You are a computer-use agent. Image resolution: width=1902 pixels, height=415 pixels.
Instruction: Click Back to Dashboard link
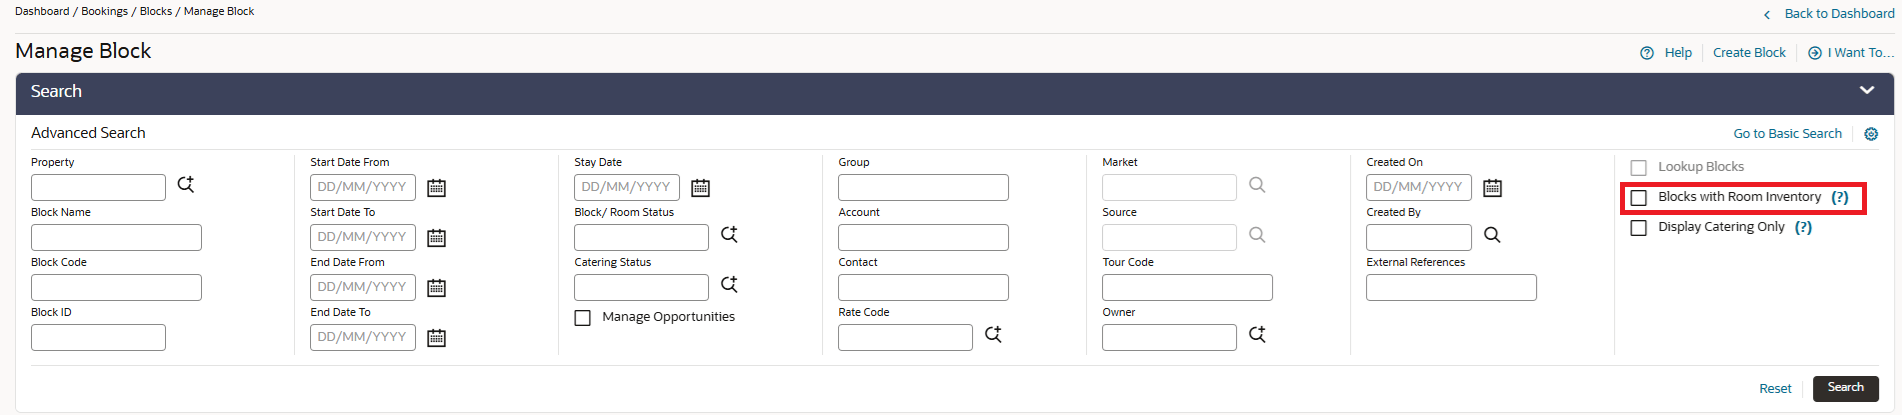(x=1839, y=13)
